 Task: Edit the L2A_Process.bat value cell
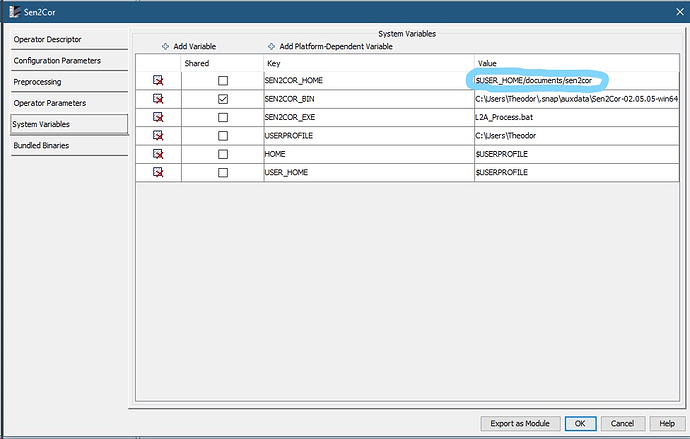pos(576,117)
